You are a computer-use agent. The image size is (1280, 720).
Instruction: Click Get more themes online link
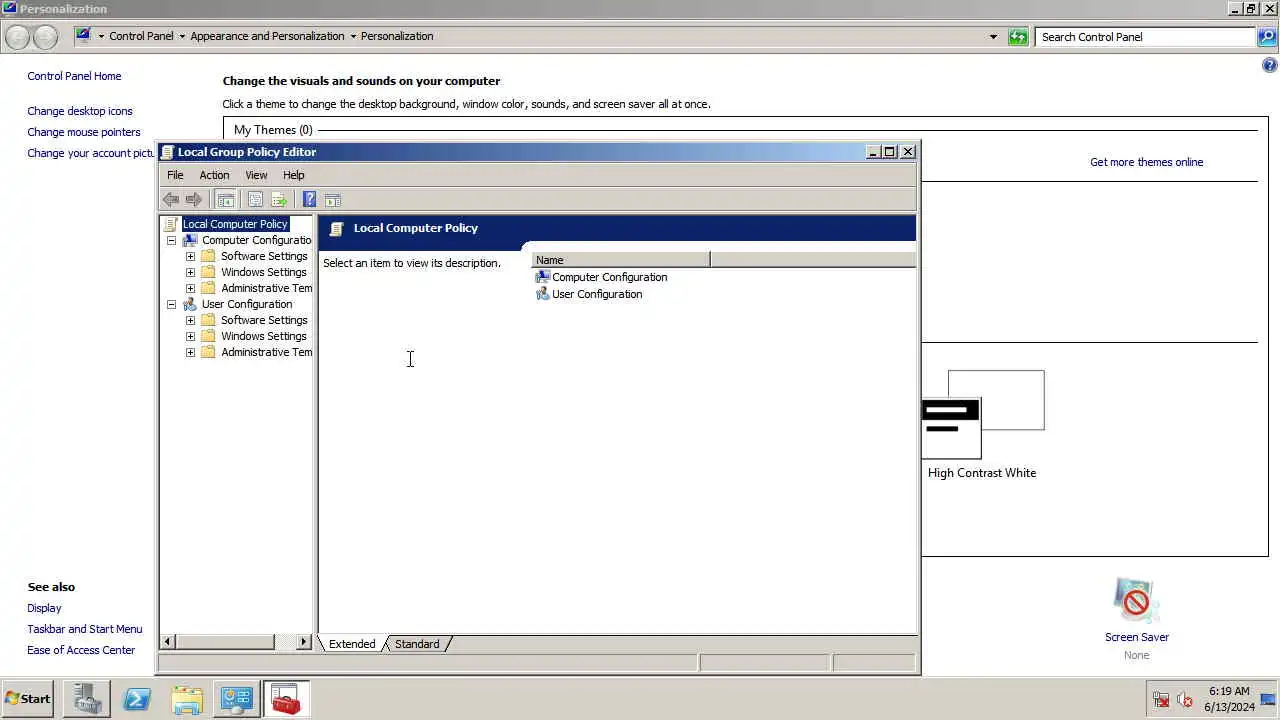pos(1146,162)
